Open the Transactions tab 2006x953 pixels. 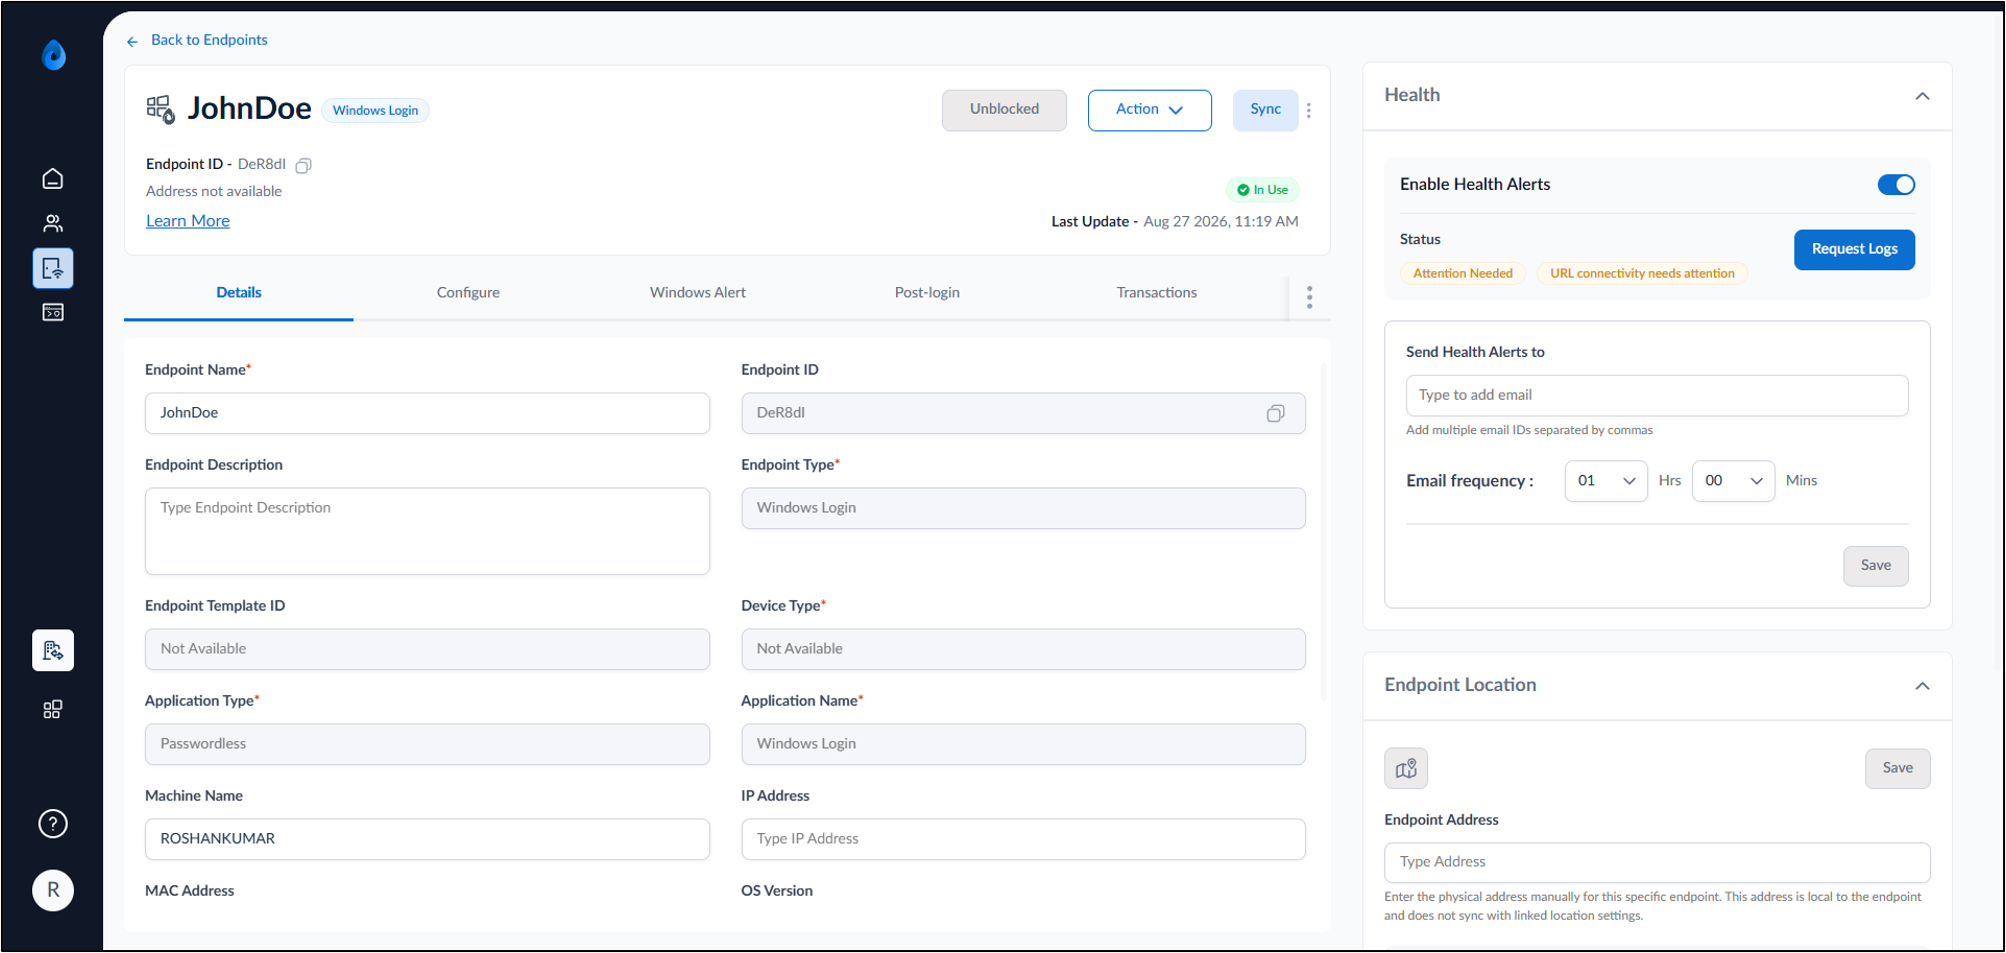[x=1156, y=293]
